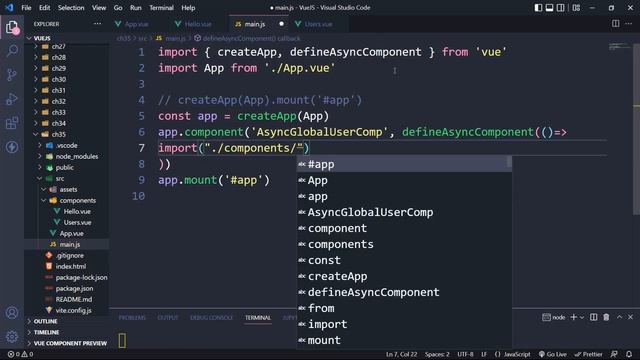Open the Terminal menu

pos(161,8)
